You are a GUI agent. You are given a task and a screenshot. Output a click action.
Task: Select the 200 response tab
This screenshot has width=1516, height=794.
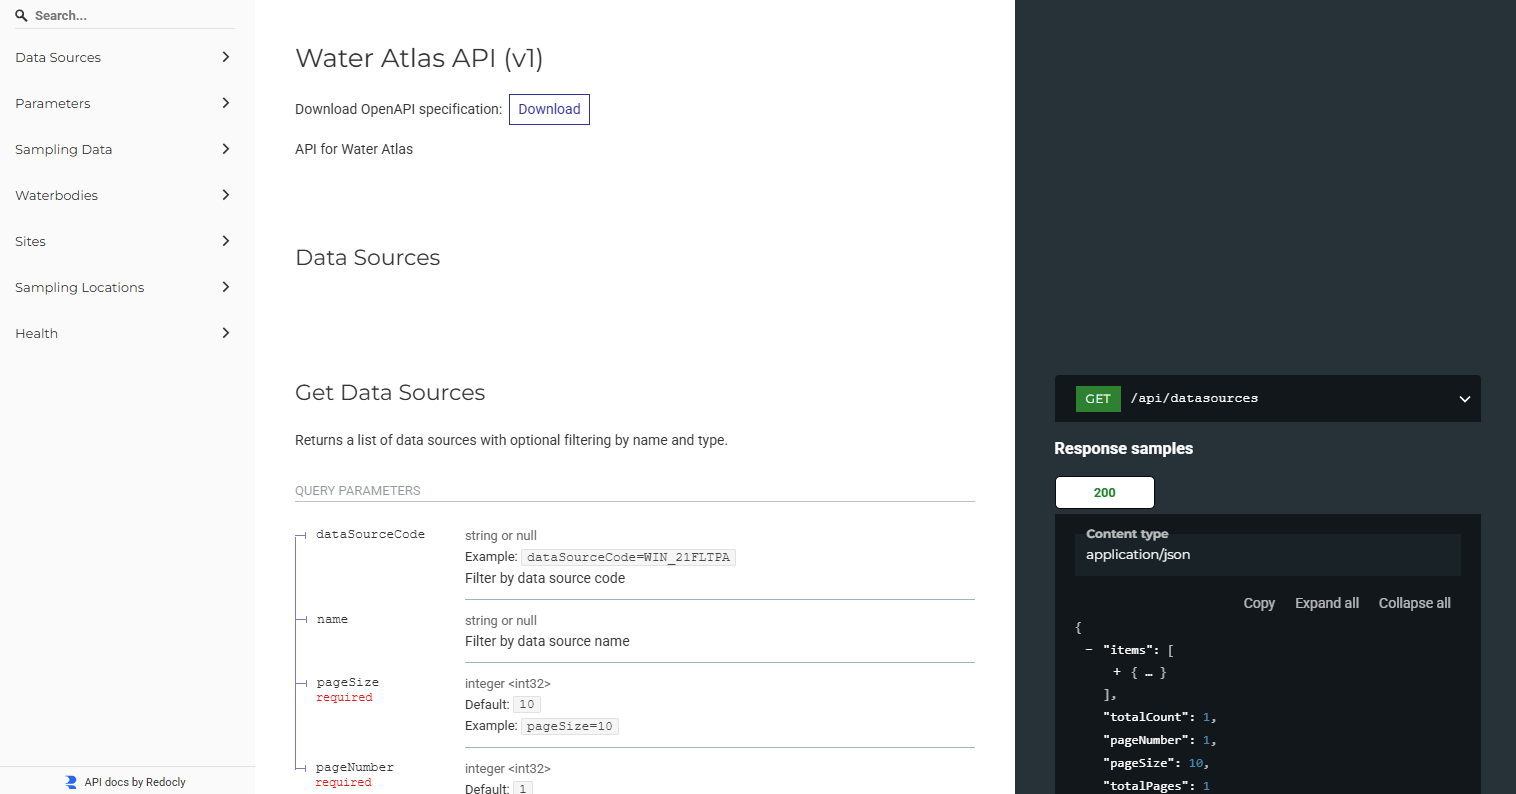click(1104, 492)
